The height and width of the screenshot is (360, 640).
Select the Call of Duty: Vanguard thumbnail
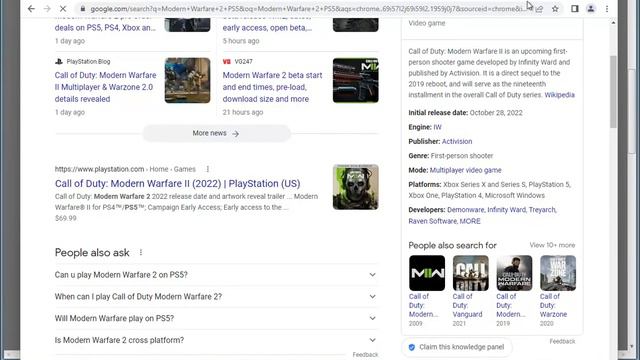click(471, 273)
